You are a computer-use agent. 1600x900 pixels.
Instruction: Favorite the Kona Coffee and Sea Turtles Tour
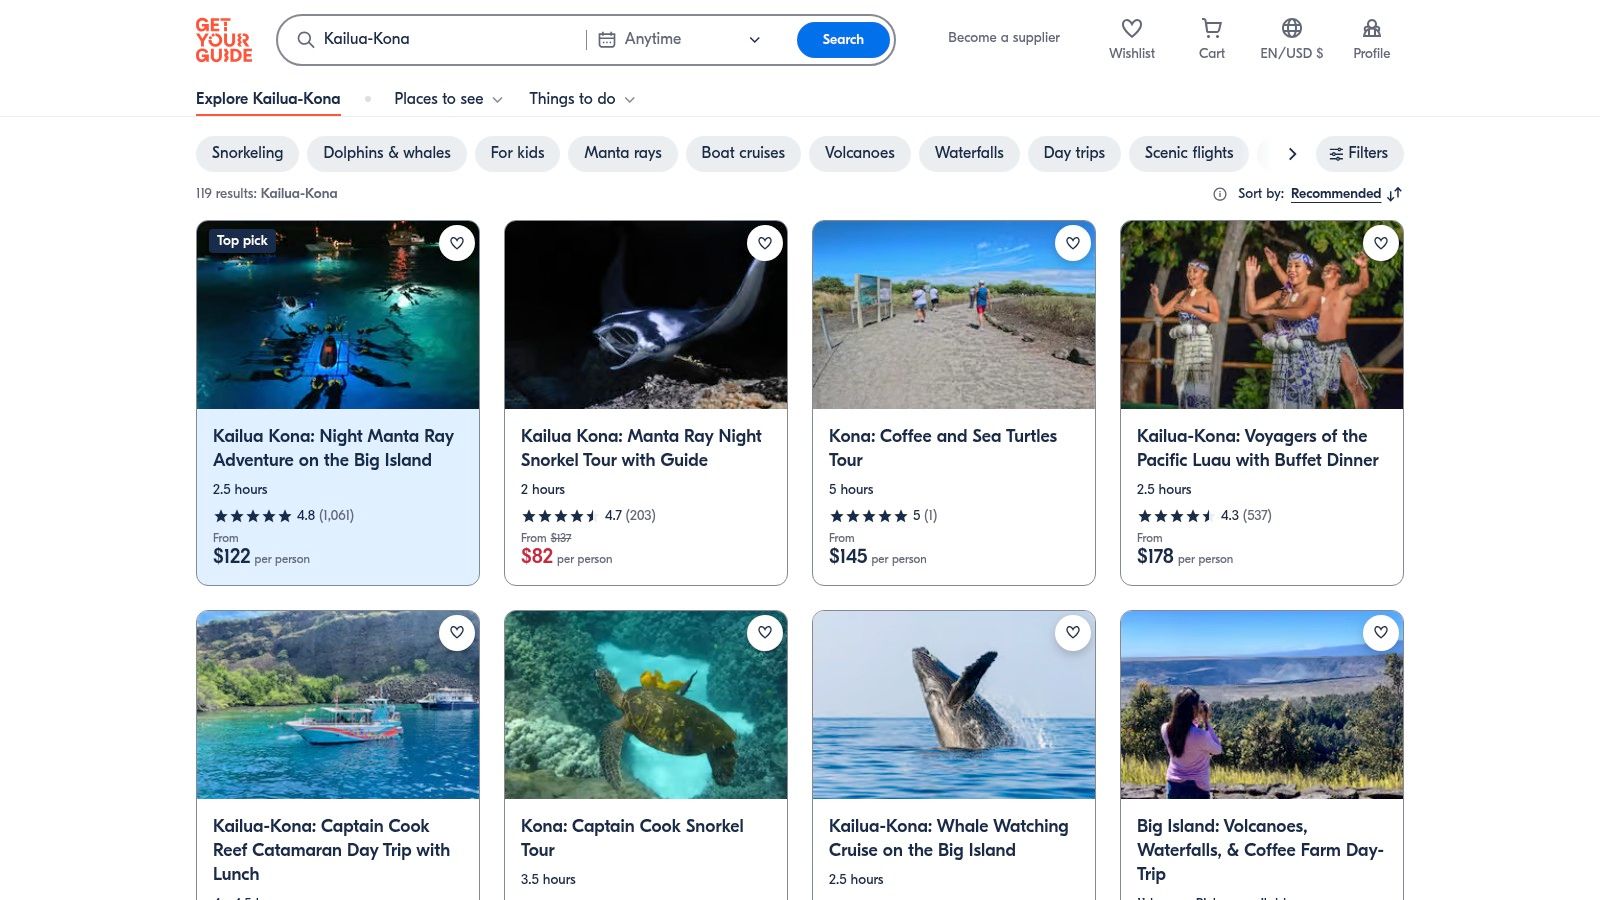coord(1073,242)
